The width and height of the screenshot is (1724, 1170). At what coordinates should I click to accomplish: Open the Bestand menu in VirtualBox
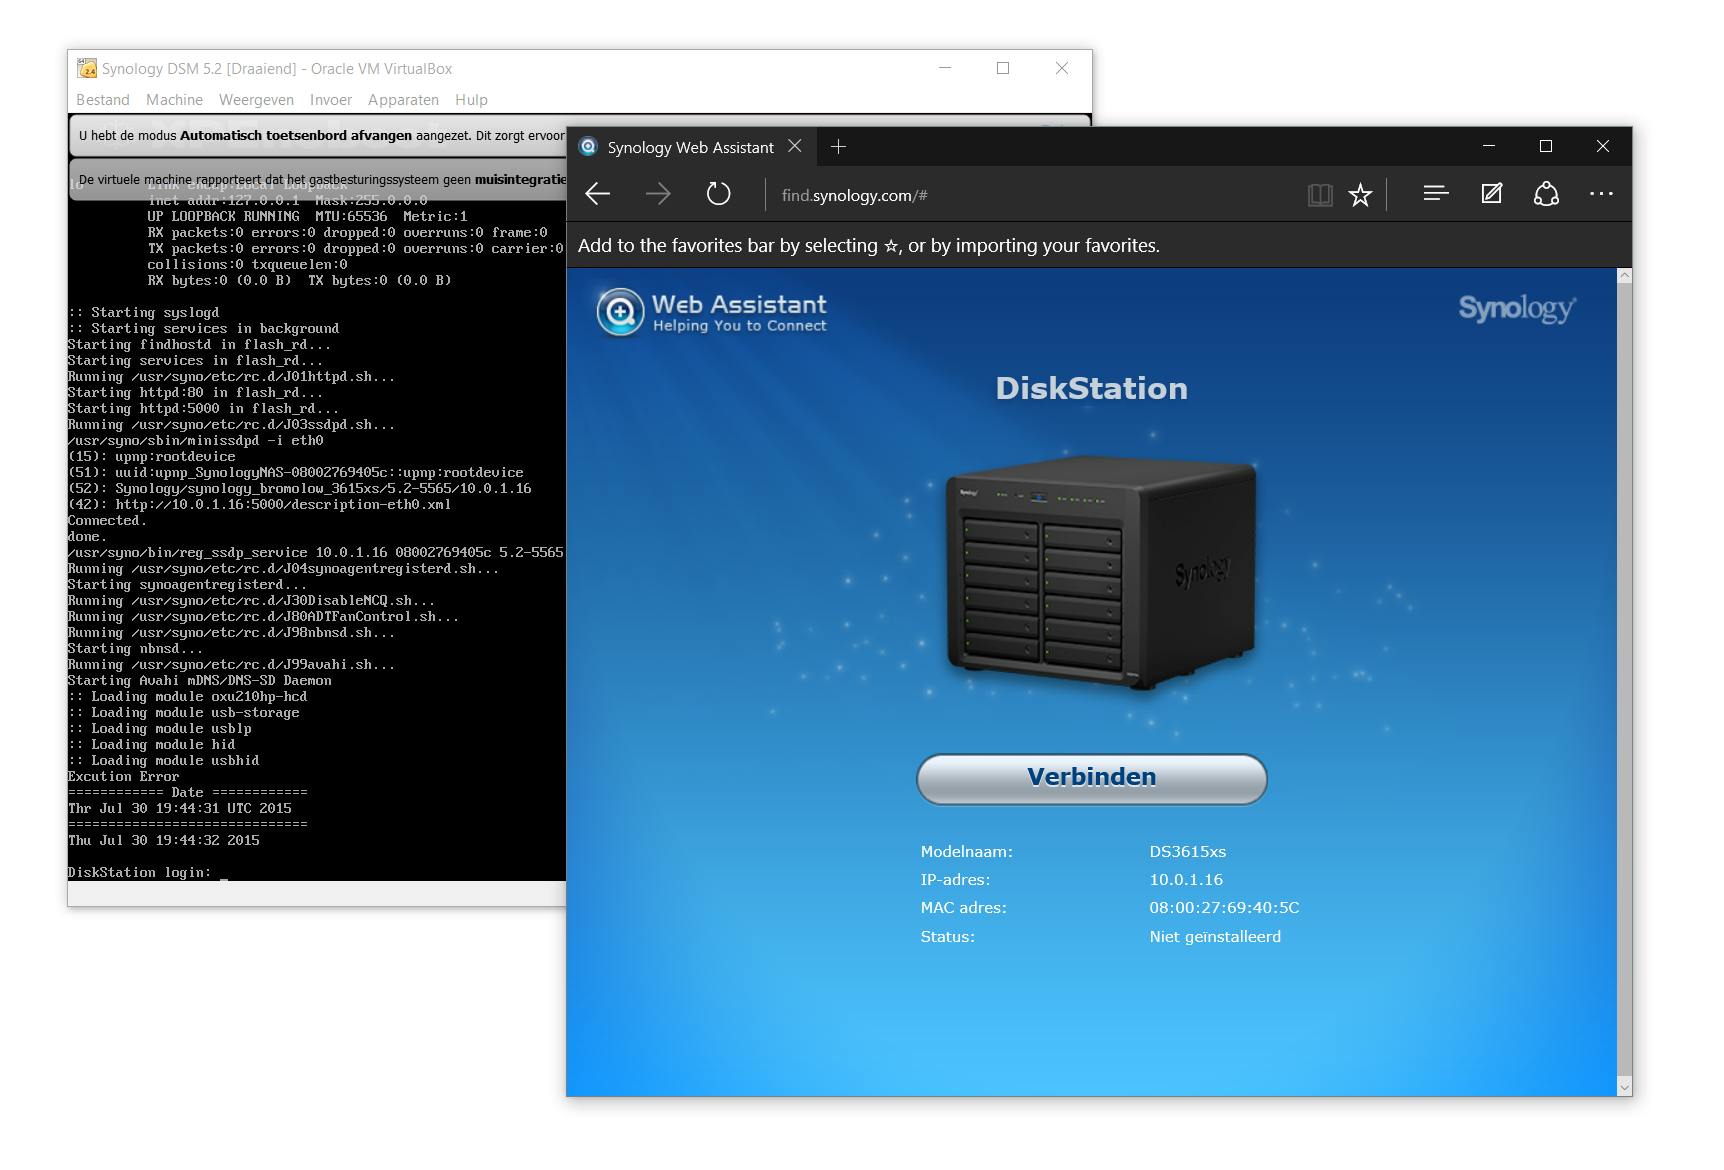point(103,100)
